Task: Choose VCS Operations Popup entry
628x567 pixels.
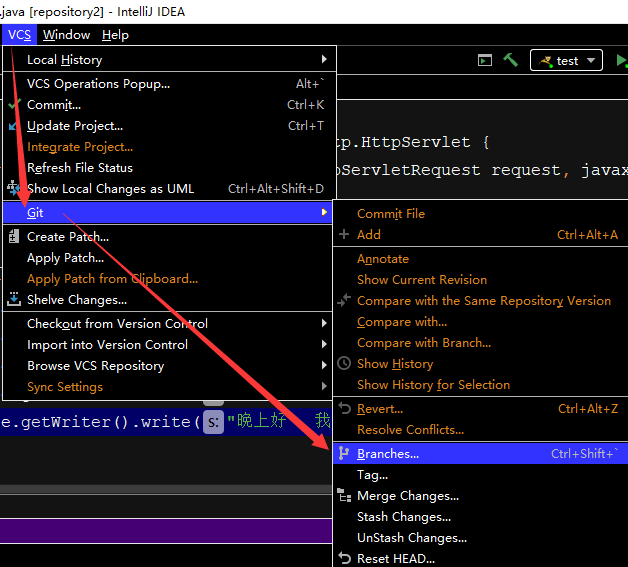Action: pyautogui.click(x=169, y=84)
